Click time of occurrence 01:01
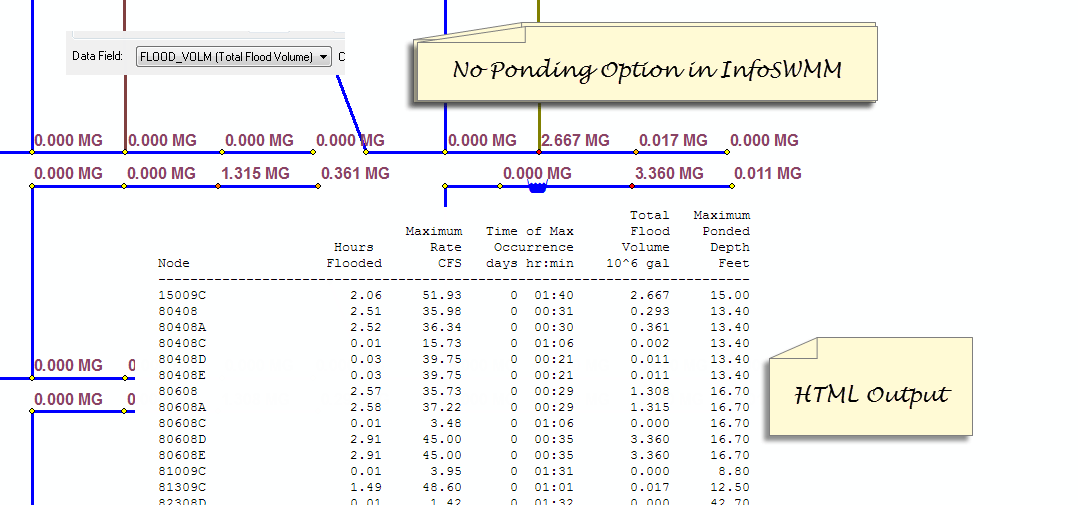The width and height of the screenshot is (1078, 505). (554, 487)
